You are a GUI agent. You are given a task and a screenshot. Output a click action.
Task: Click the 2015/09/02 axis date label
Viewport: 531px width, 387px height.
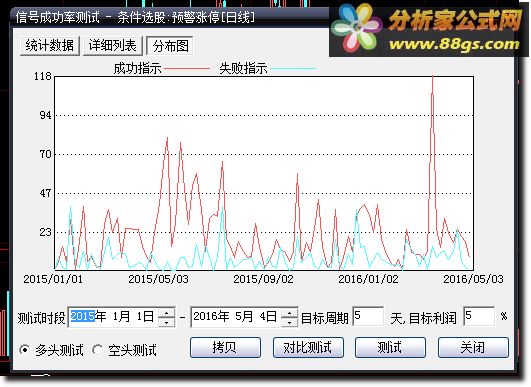[263, 279]
